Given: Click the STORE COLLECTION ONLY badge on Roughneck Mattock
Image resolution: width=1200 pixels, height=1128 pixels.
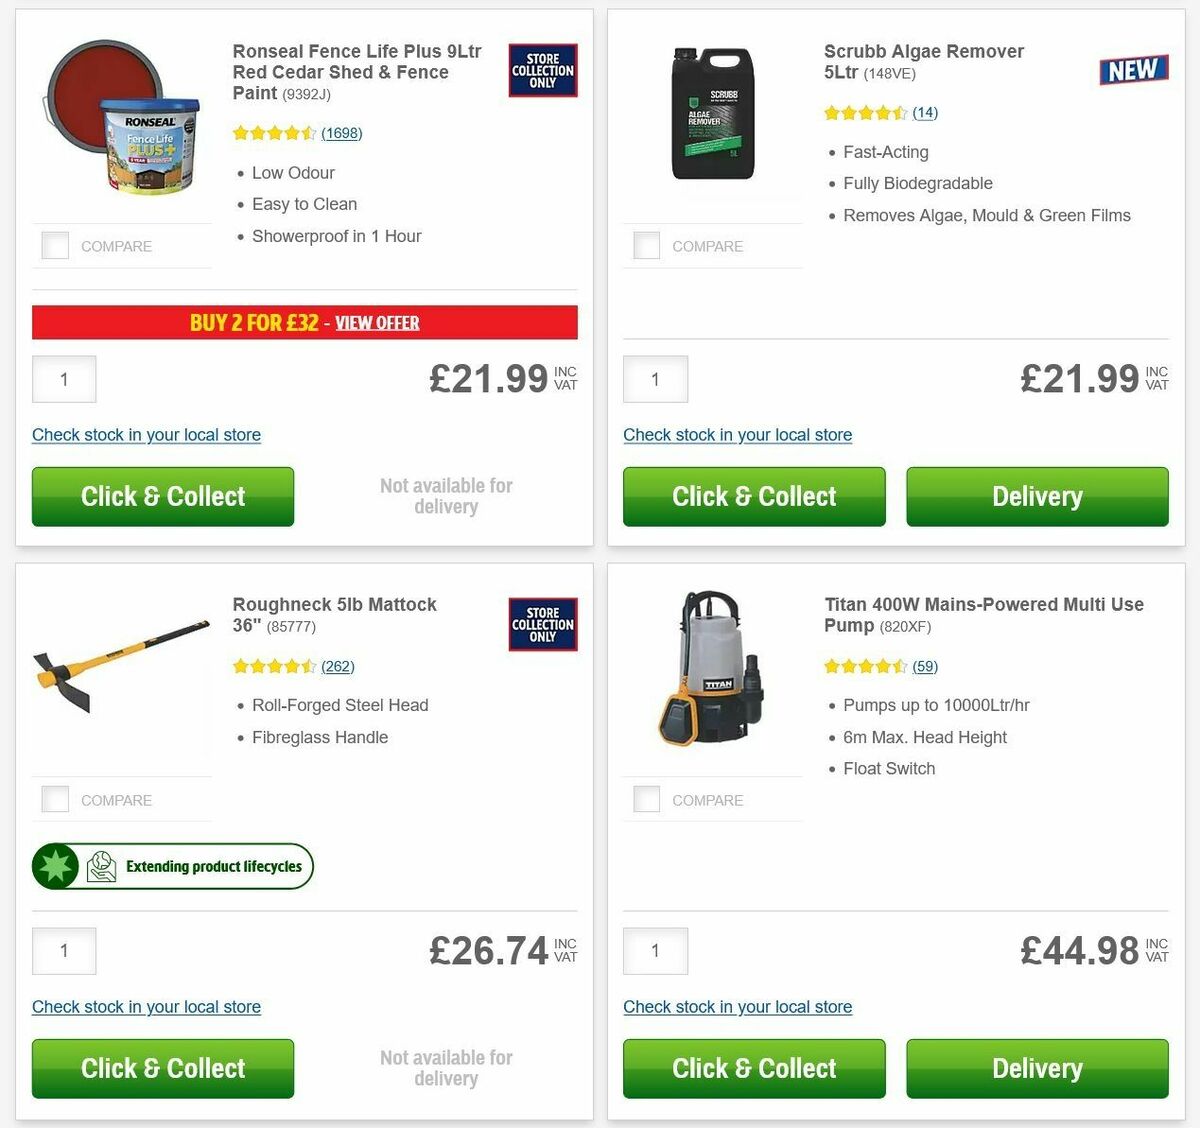Looking at the screenshot, I should [x=542, y=624].
